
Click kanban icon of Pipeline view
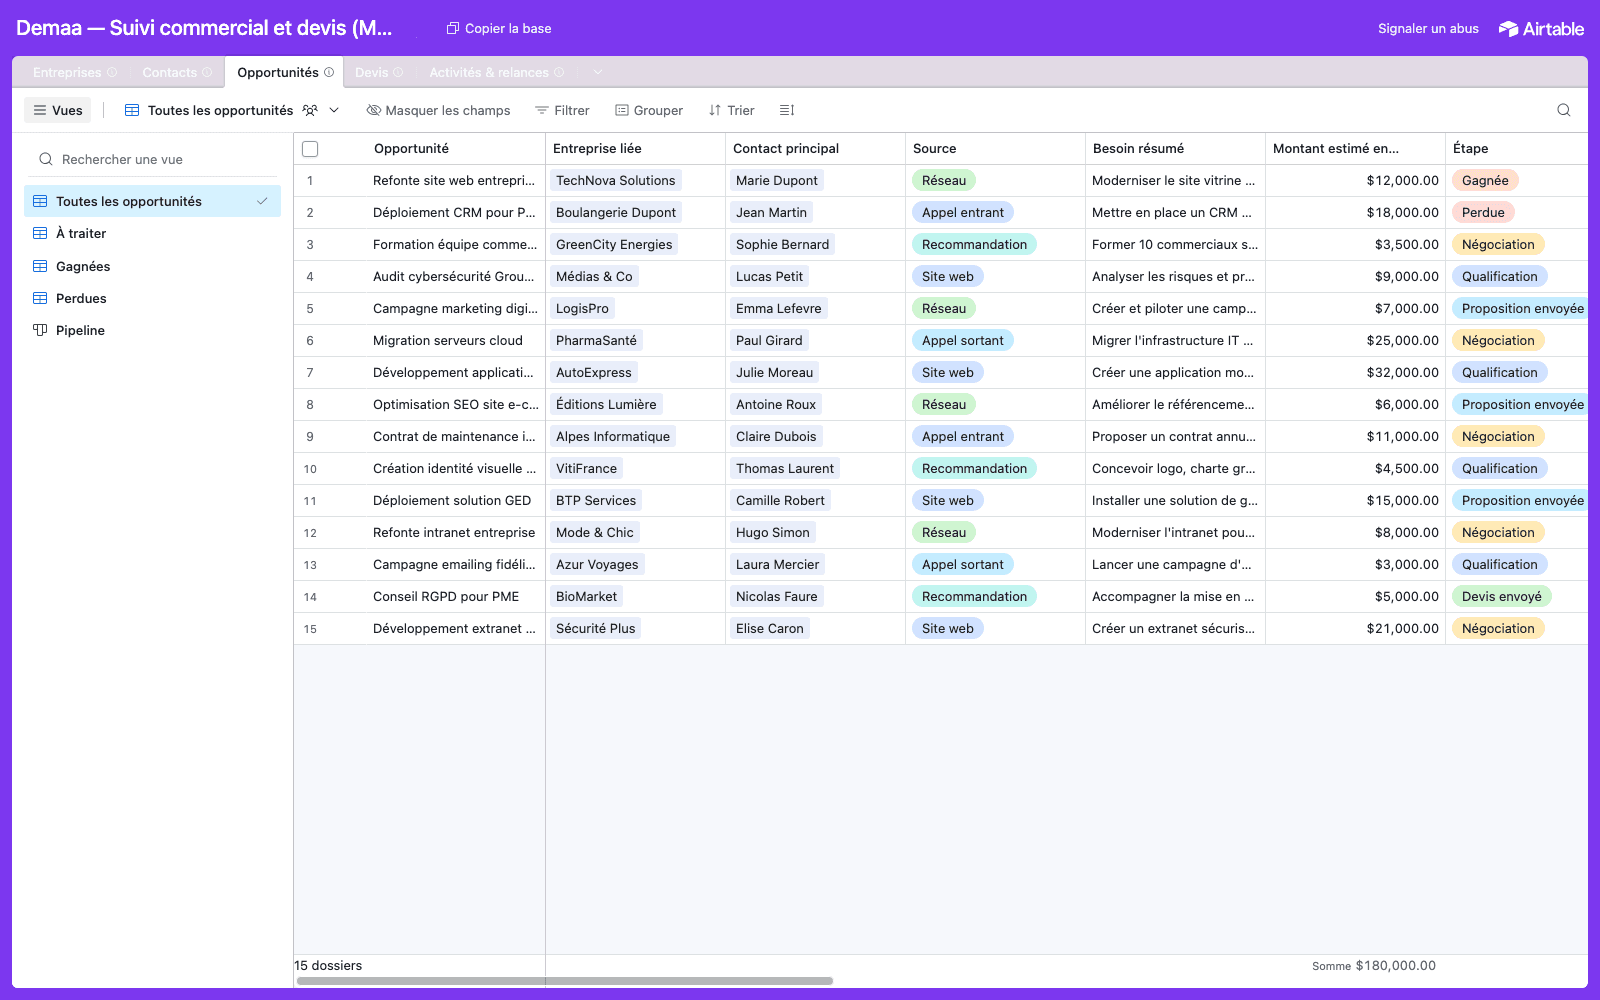pos(40,330)
